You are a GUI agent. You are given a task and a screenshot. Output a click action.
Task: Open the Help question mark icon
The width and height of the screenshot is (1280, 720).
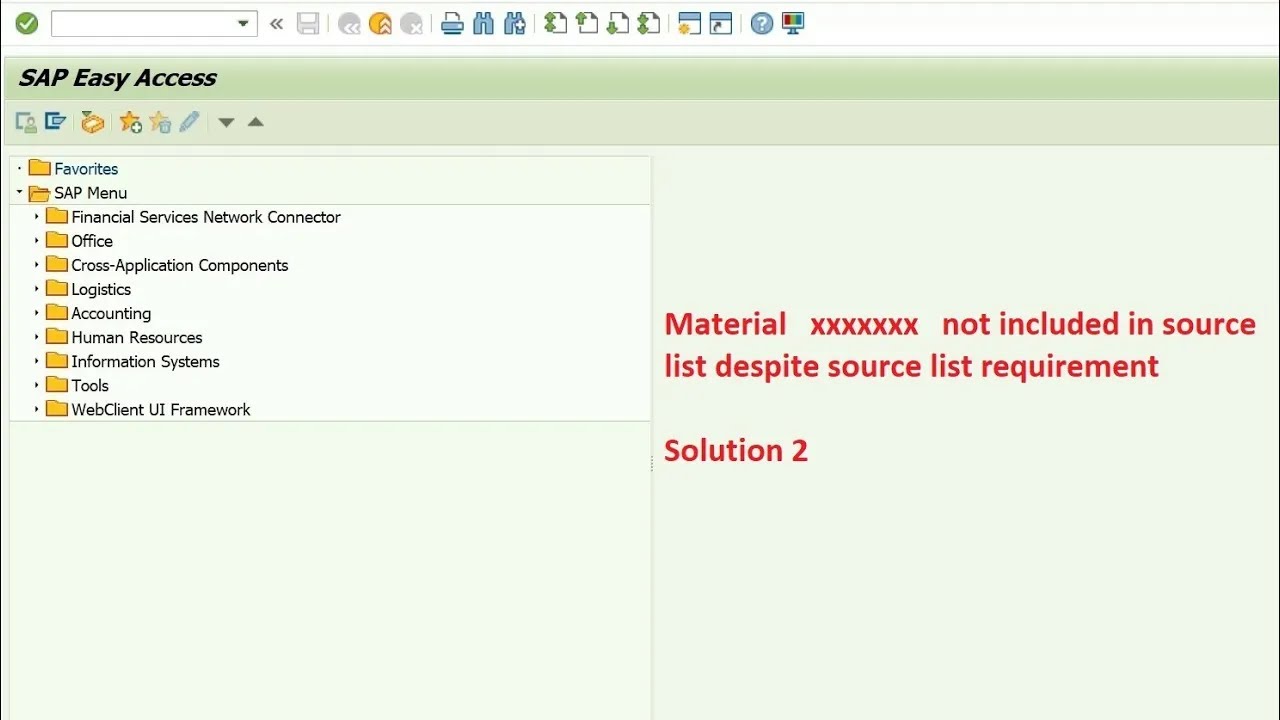(762, 24)
